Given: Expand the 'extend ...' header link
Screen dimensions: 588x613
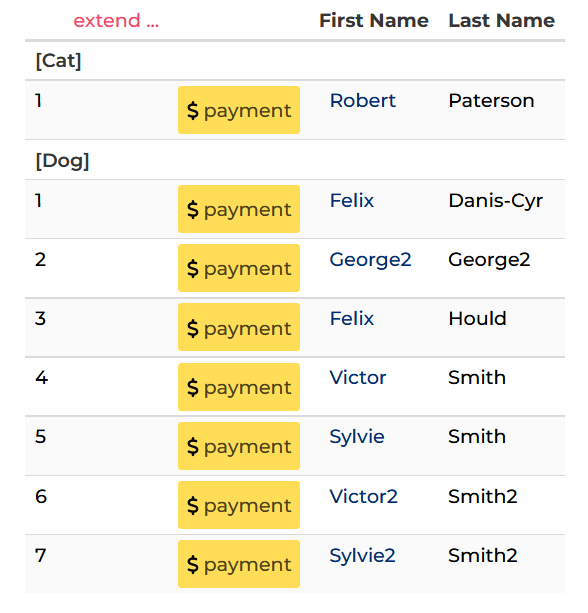Looking at the screenshot, I should coord(116,20).
